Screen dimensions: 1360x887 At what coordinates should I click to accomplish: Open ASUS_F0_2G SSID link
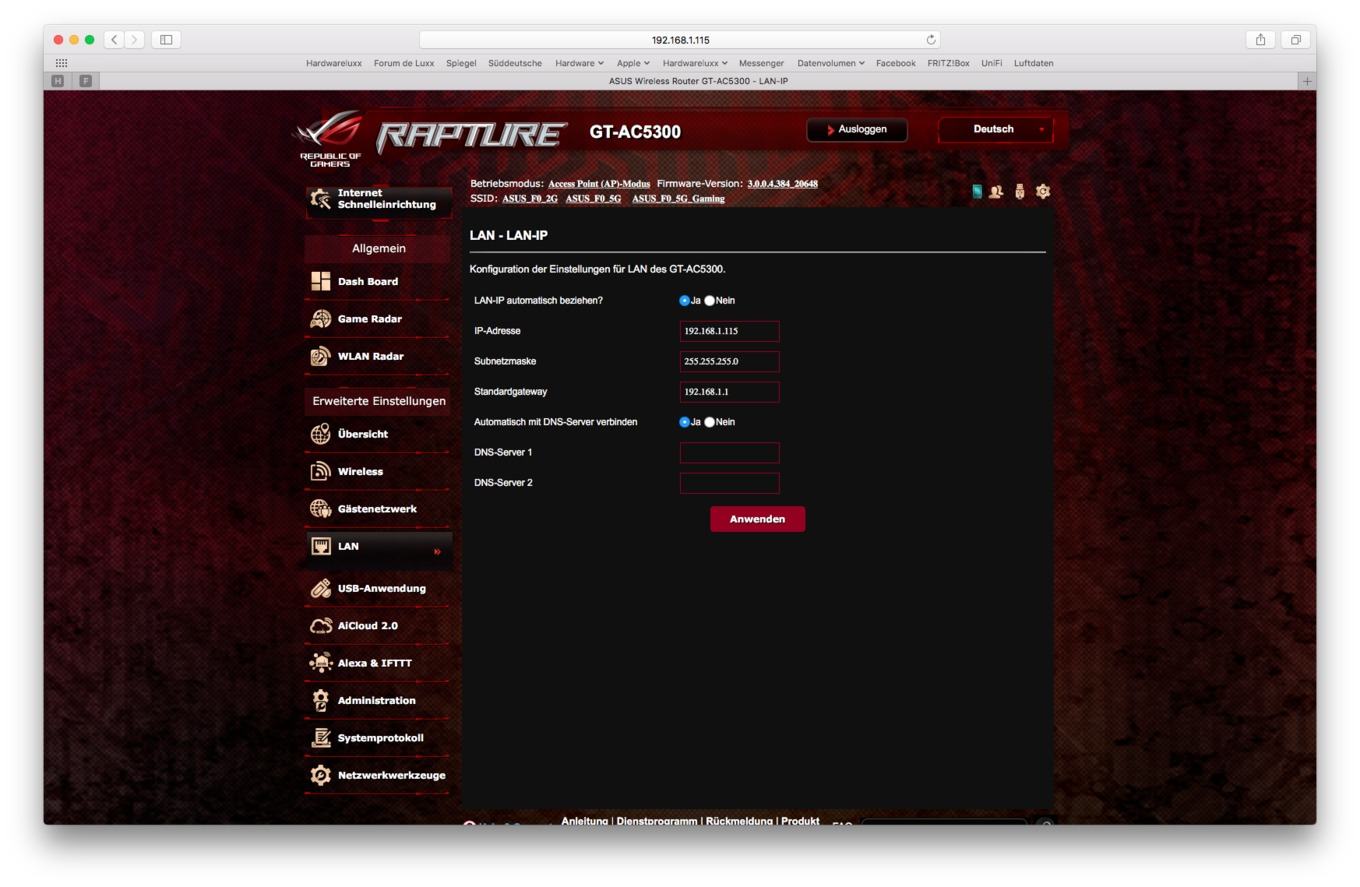(530, 199)
